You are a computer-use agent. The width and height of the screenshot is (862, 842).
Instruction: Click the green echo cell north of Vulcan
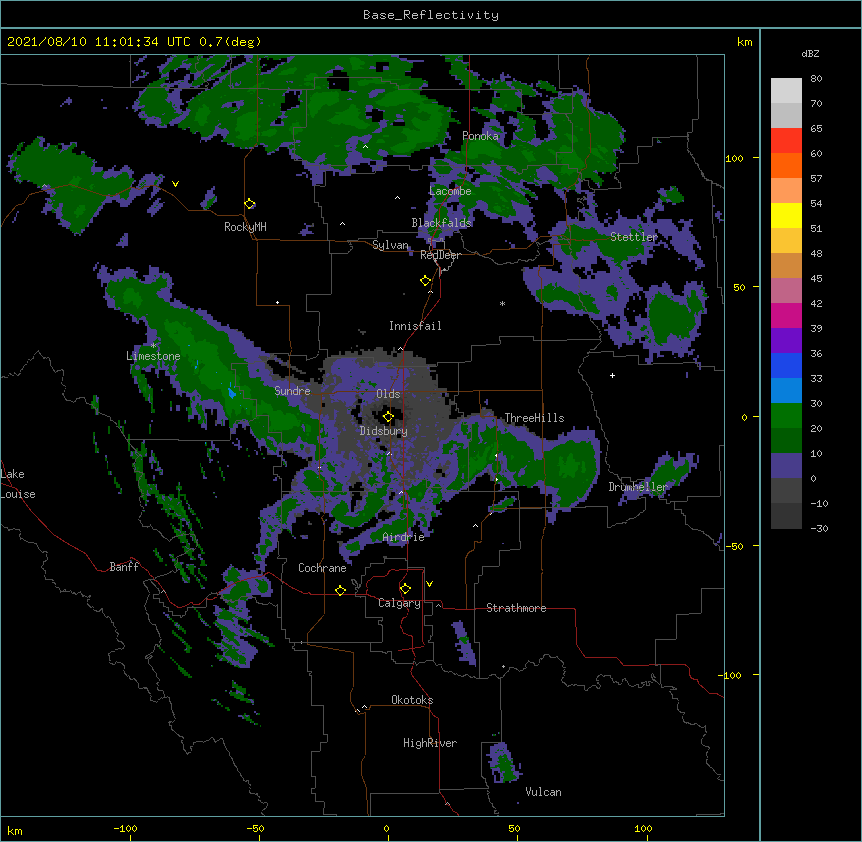click(503, 761)
